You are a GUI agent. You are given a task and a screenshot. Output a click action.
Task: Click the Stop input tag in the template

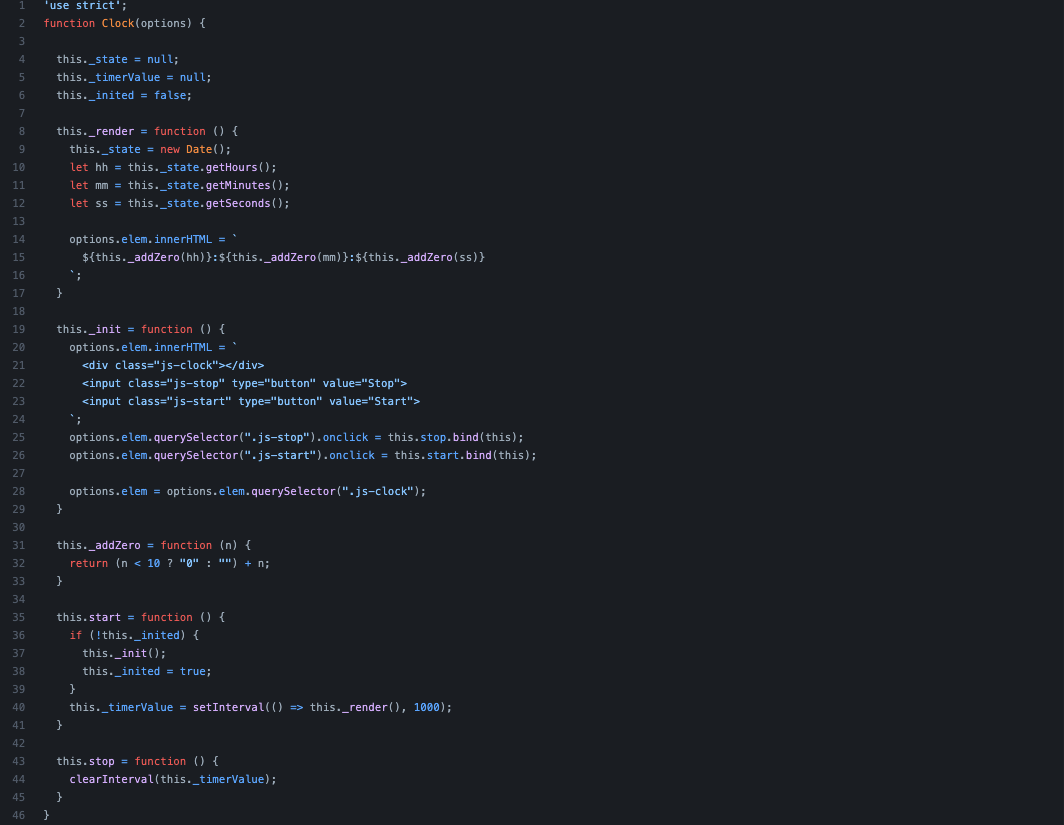[x=244, y=383]
